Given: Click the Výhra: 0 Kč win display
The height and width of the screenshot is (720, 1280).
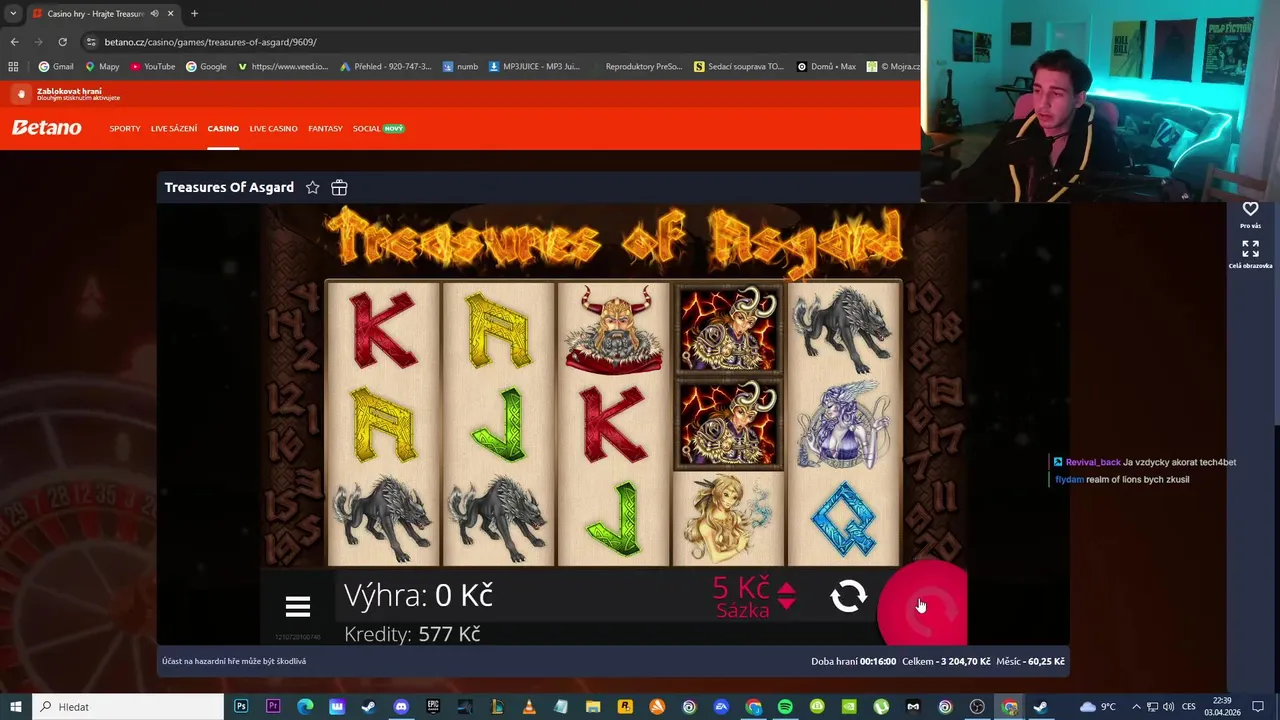Looking at the screenshot, I should click(x=418, y=596).
